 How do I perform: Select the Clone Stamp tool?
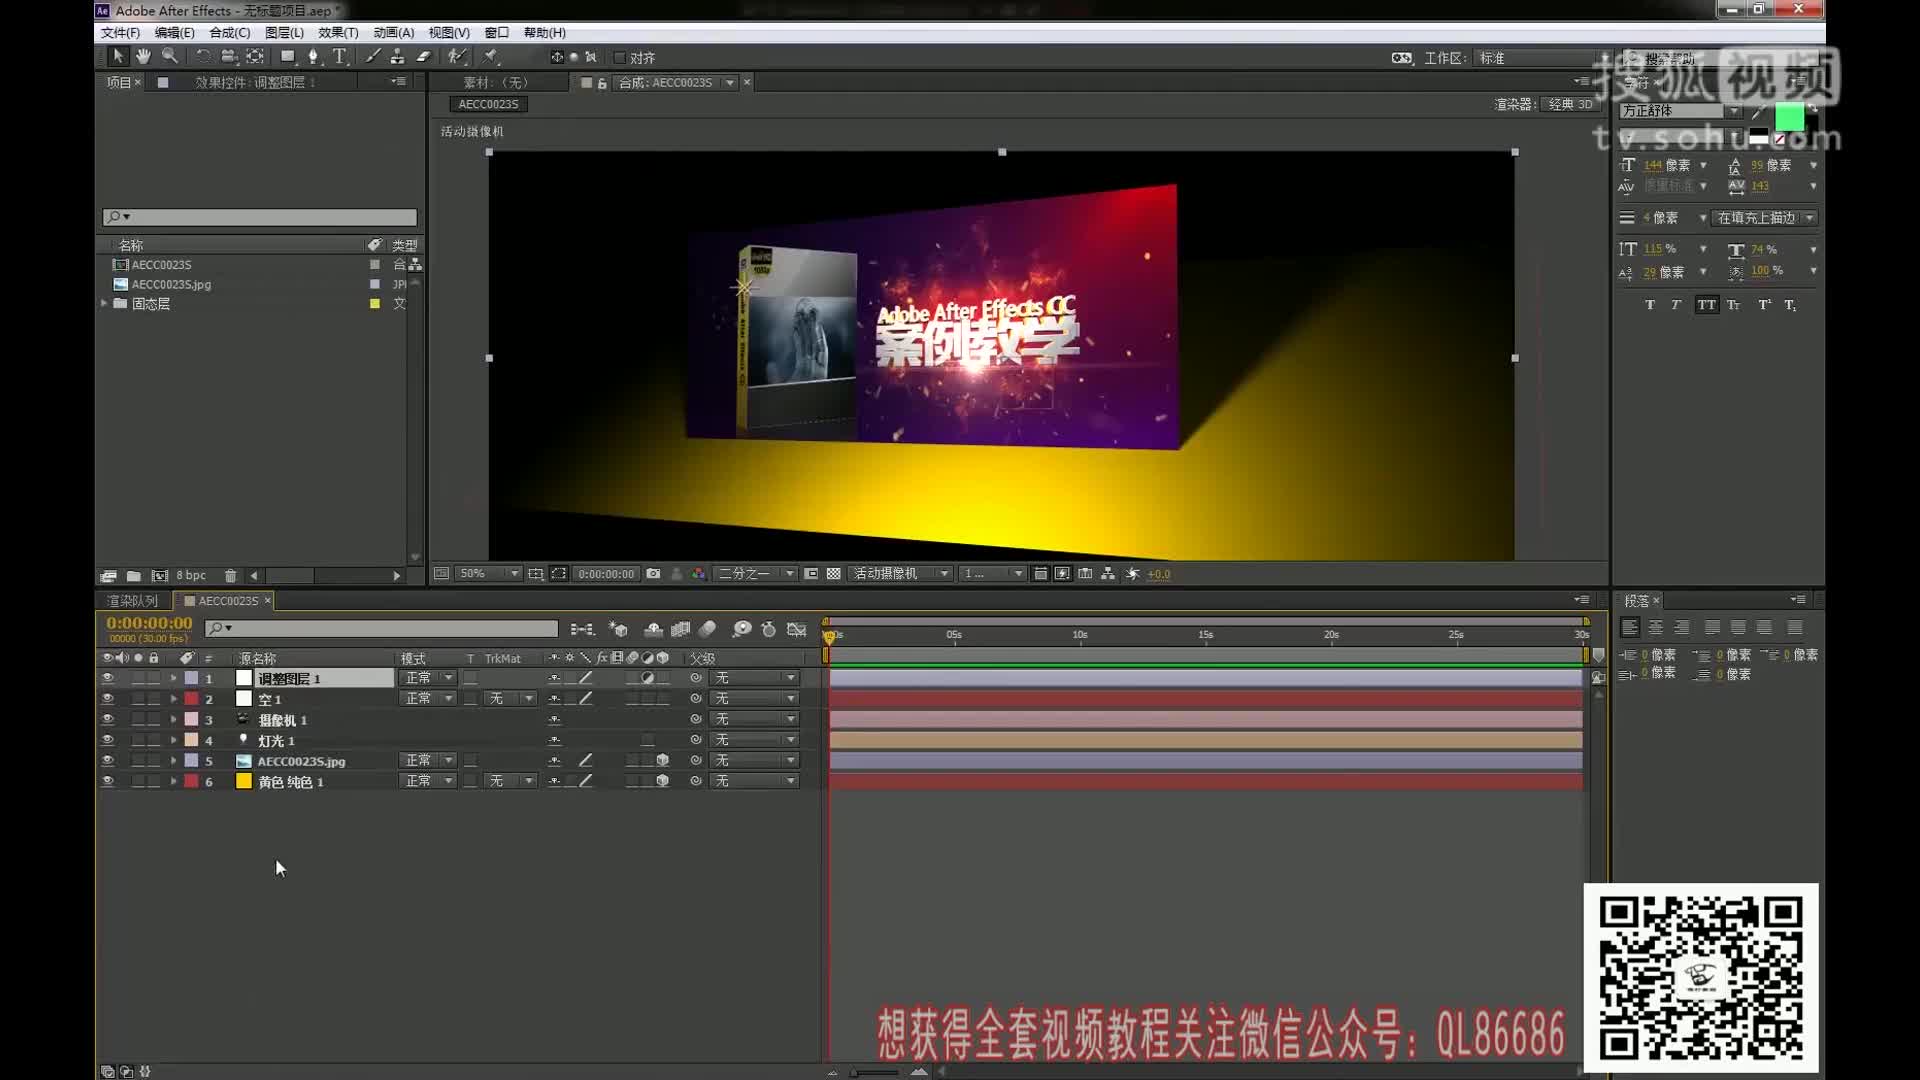coord(398,57)
